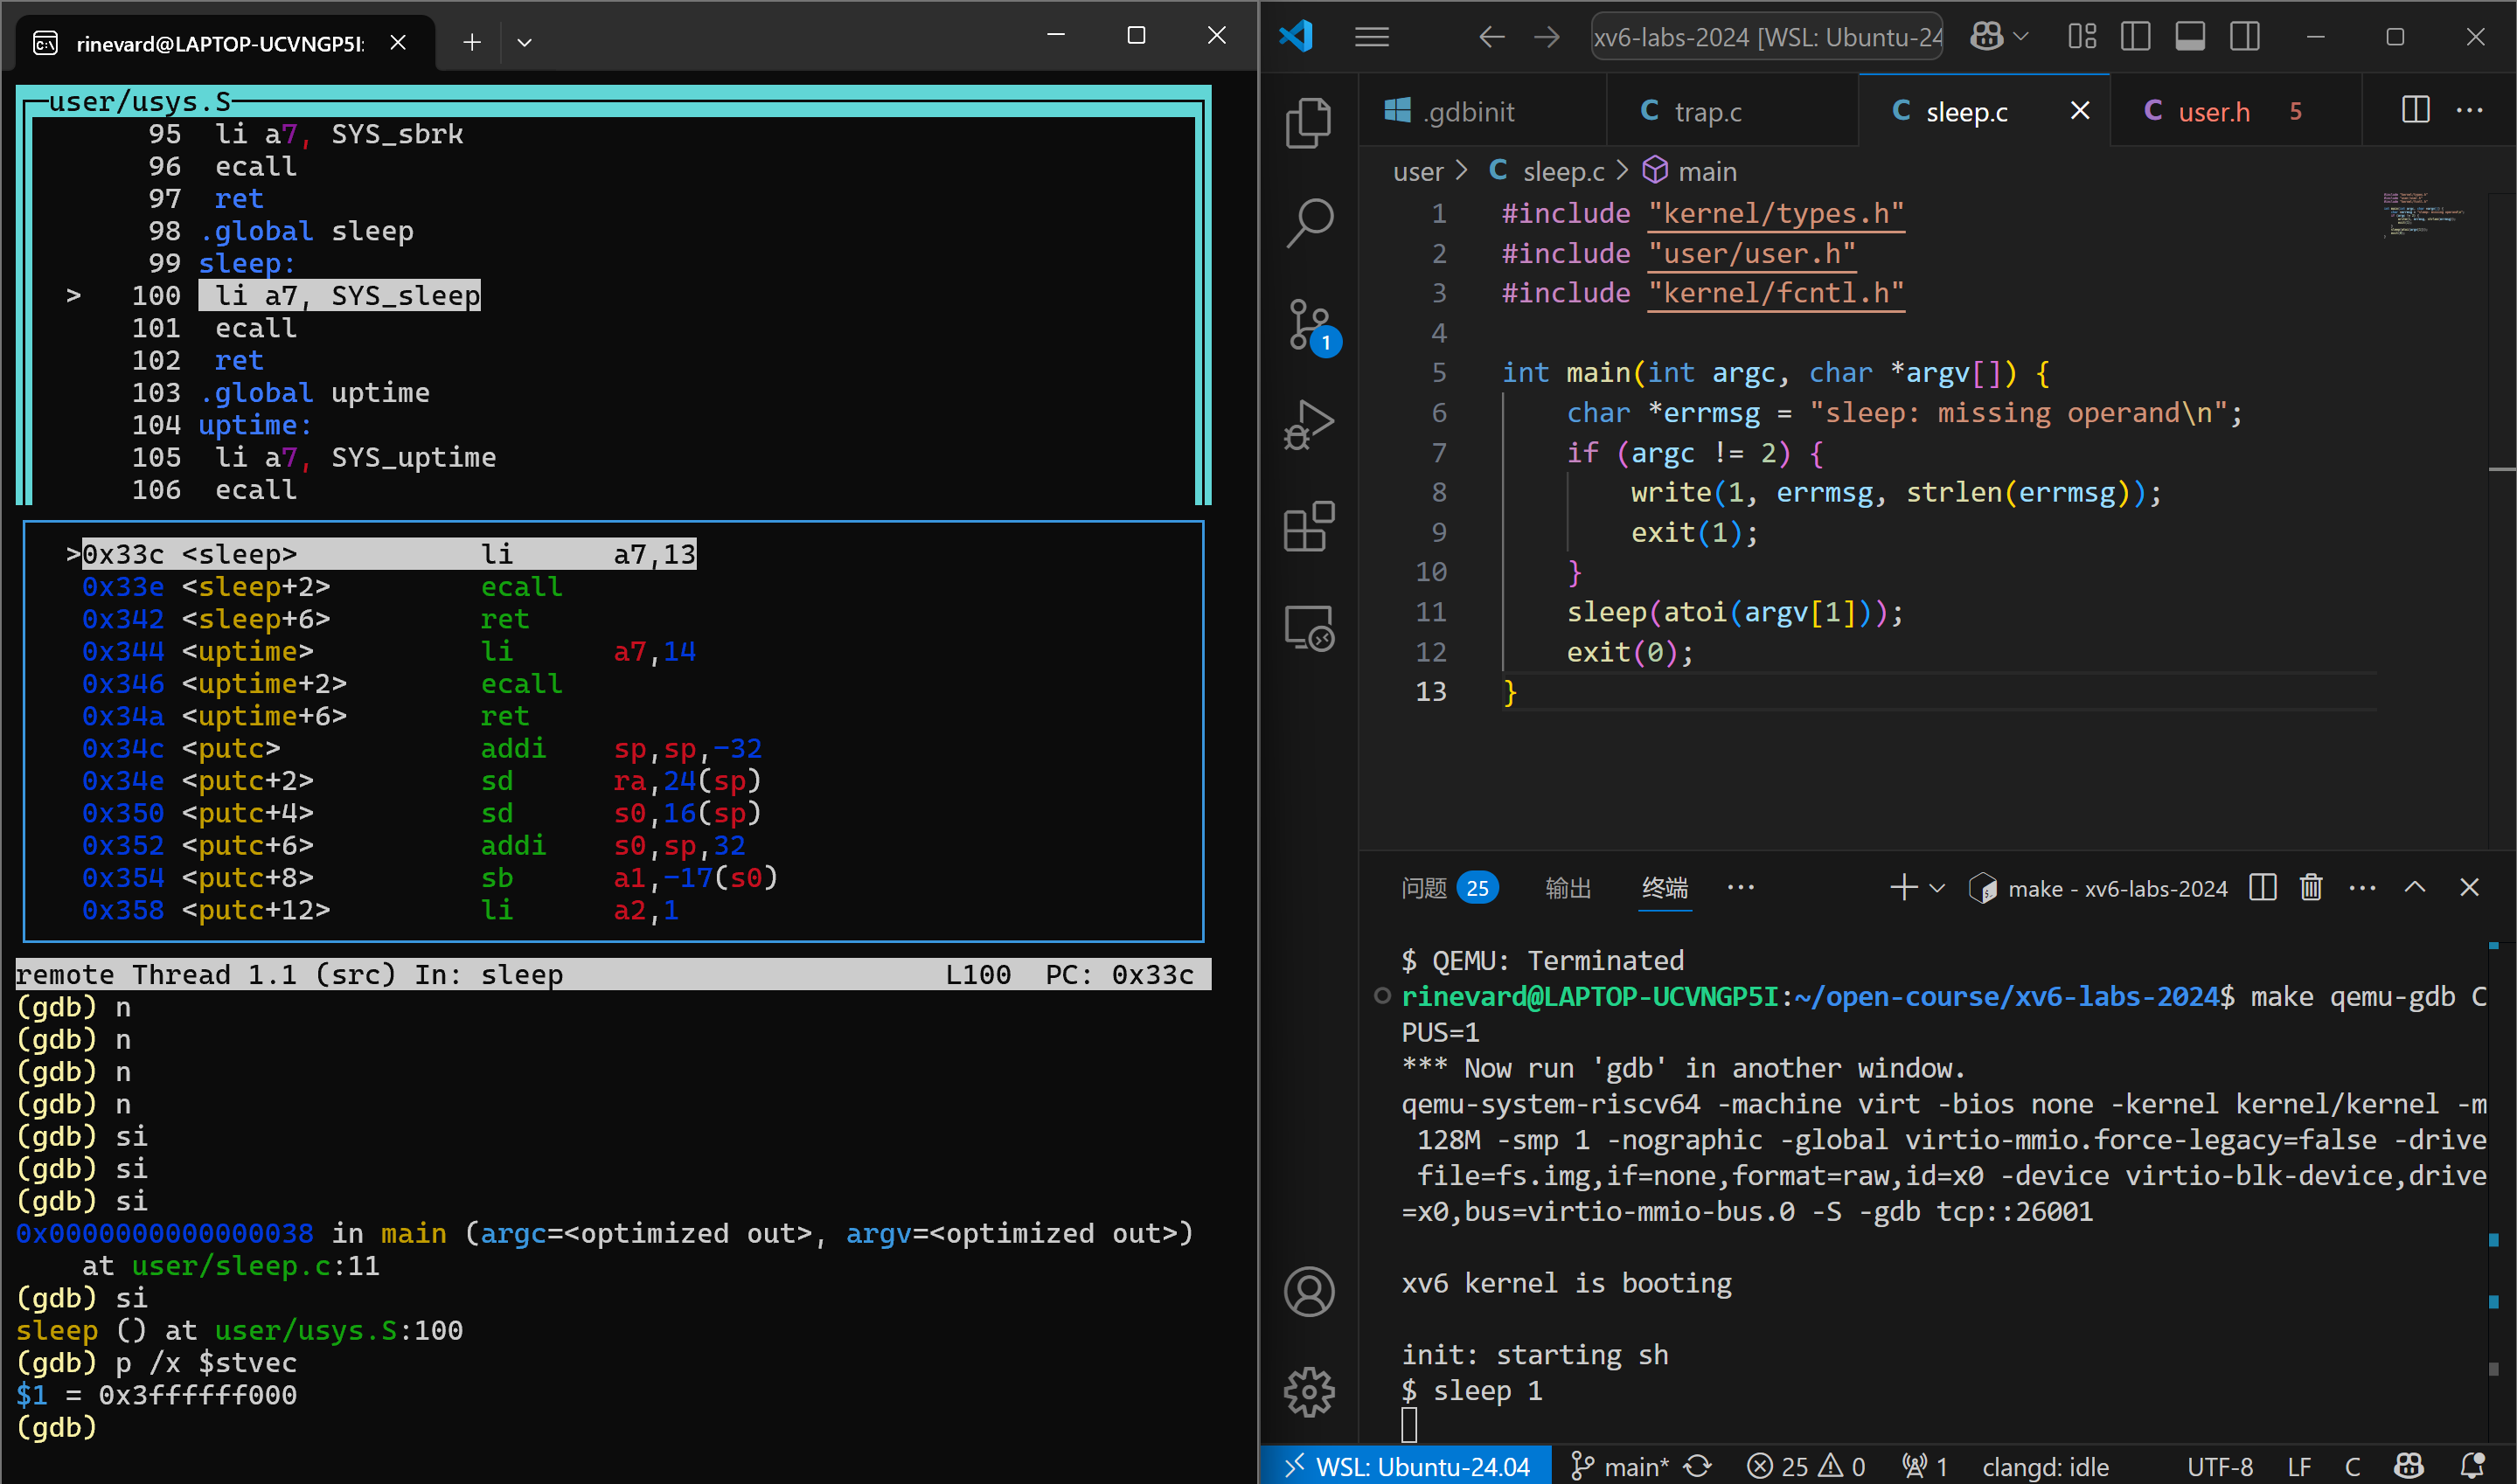This screenshot has width=2517, height=1484.
Task: Open the Explorer view in activity bar
Action: pos(1308,123)
